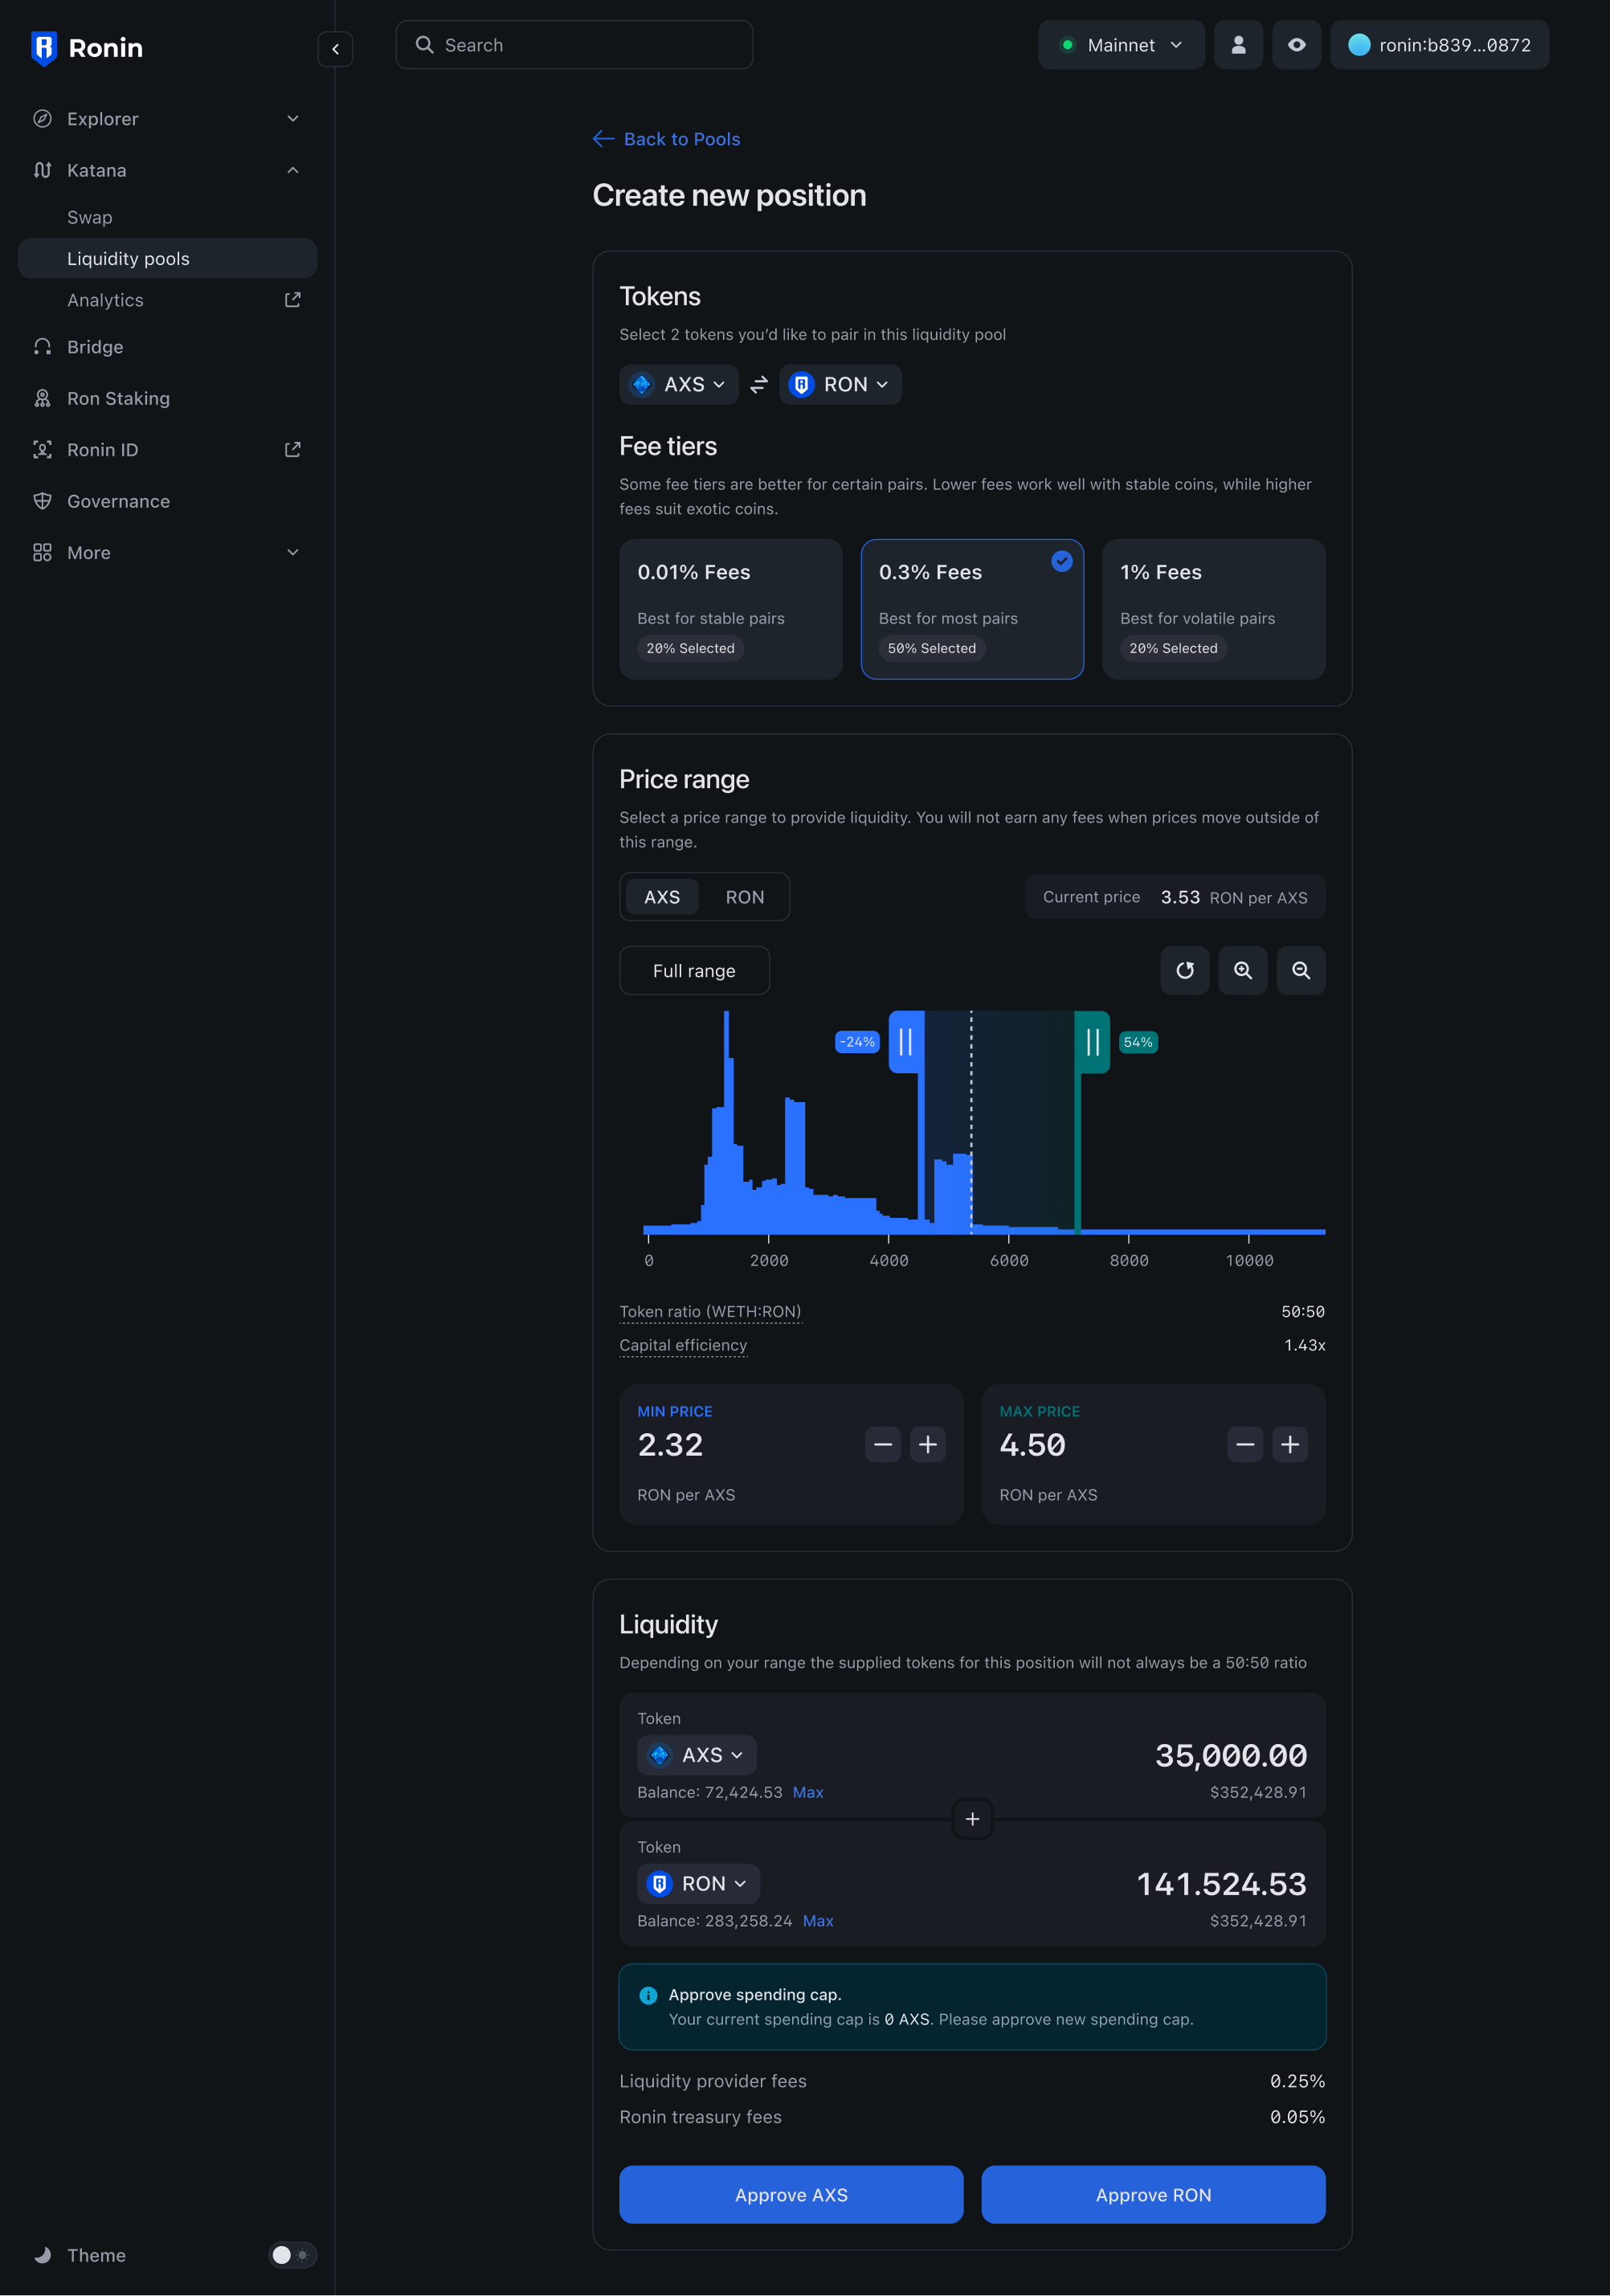This screenshot has height=2296, width=1610.
Task: Collapse the sidebar with the arrow button
Action: point(335,48)
